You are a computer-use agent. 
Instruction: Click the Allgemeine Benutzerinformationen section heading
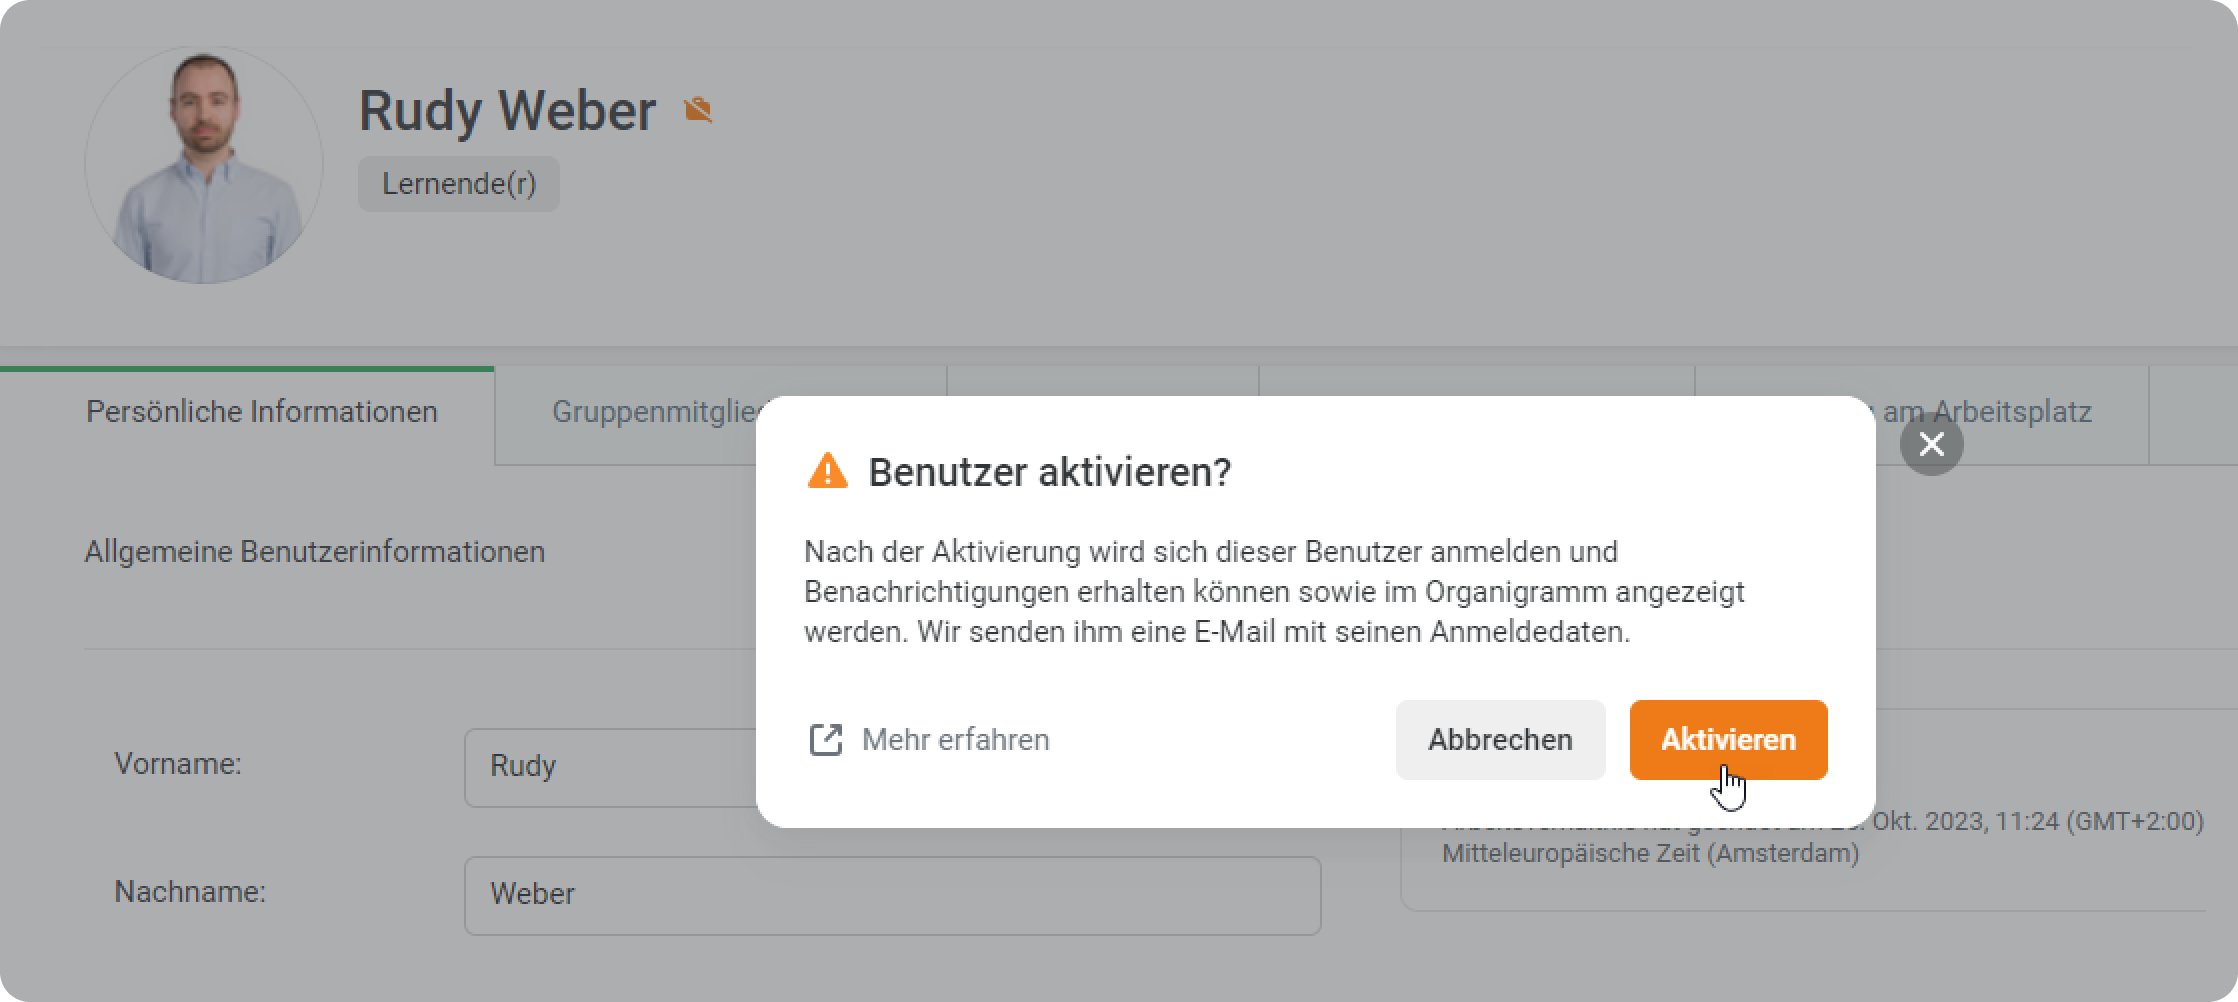(315, 552)
